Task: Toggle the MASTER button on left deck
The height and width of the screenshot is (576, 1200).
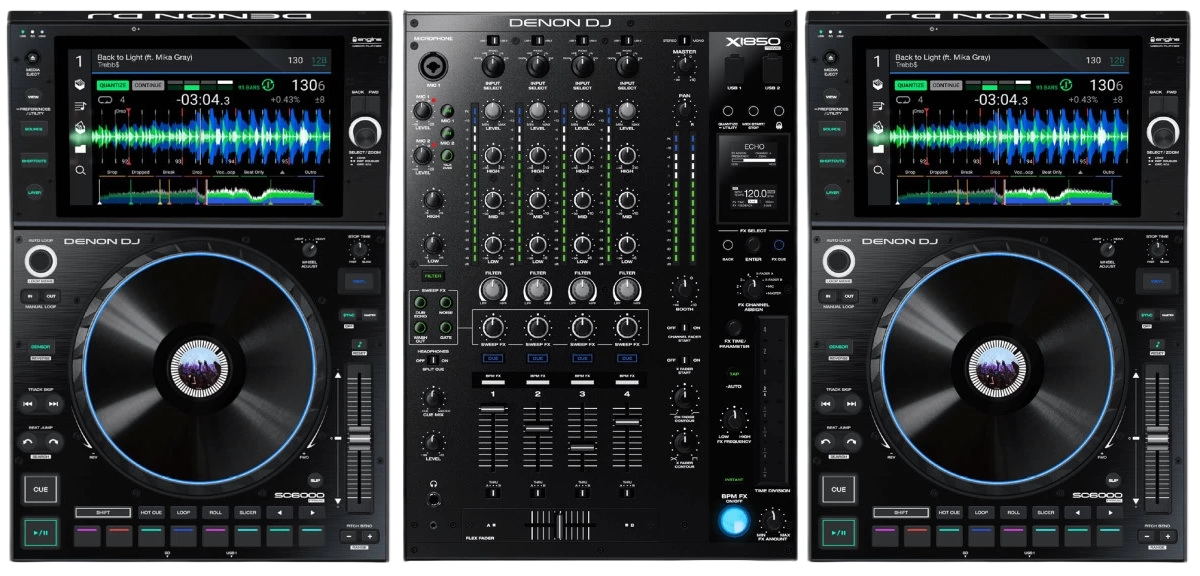Action: pyautogui.click(x=369, y=316)
